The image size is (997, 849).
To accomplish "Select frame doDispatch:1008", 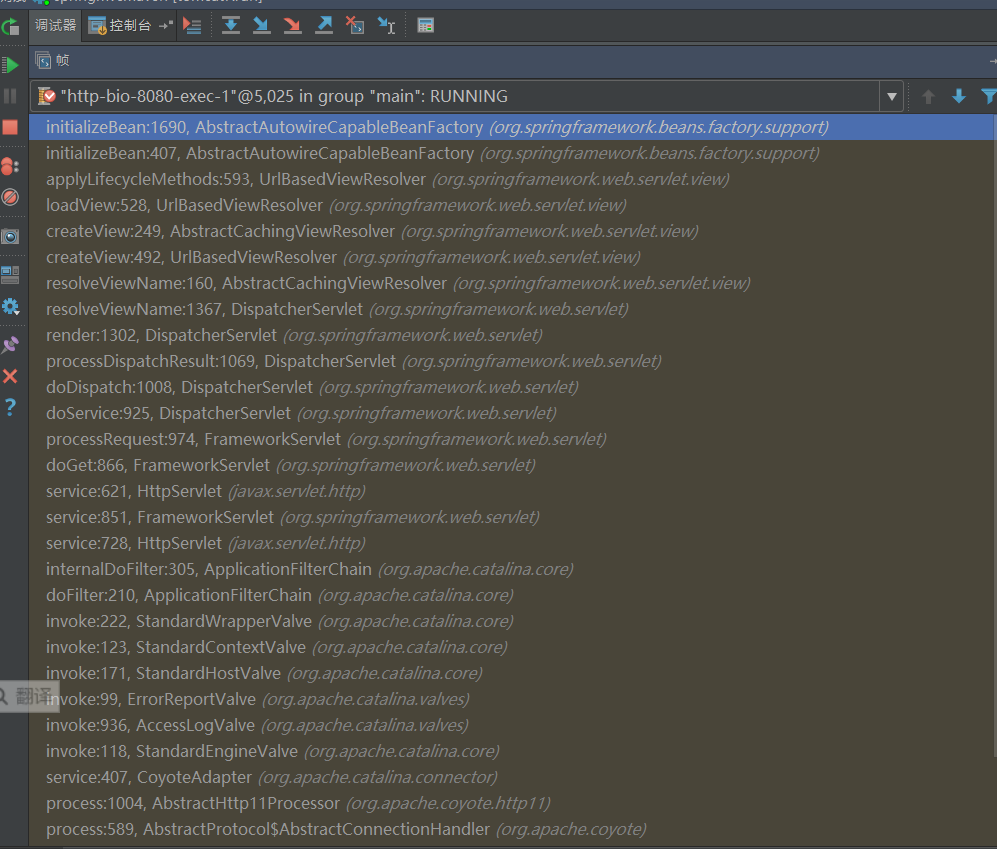I will point(511,387).
